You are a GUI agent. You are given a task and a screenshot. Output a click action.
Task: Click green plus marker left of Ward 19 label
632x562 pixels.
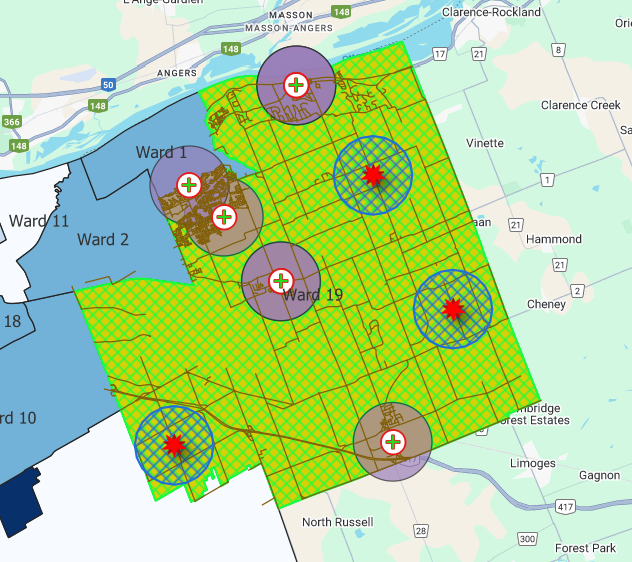280,281
